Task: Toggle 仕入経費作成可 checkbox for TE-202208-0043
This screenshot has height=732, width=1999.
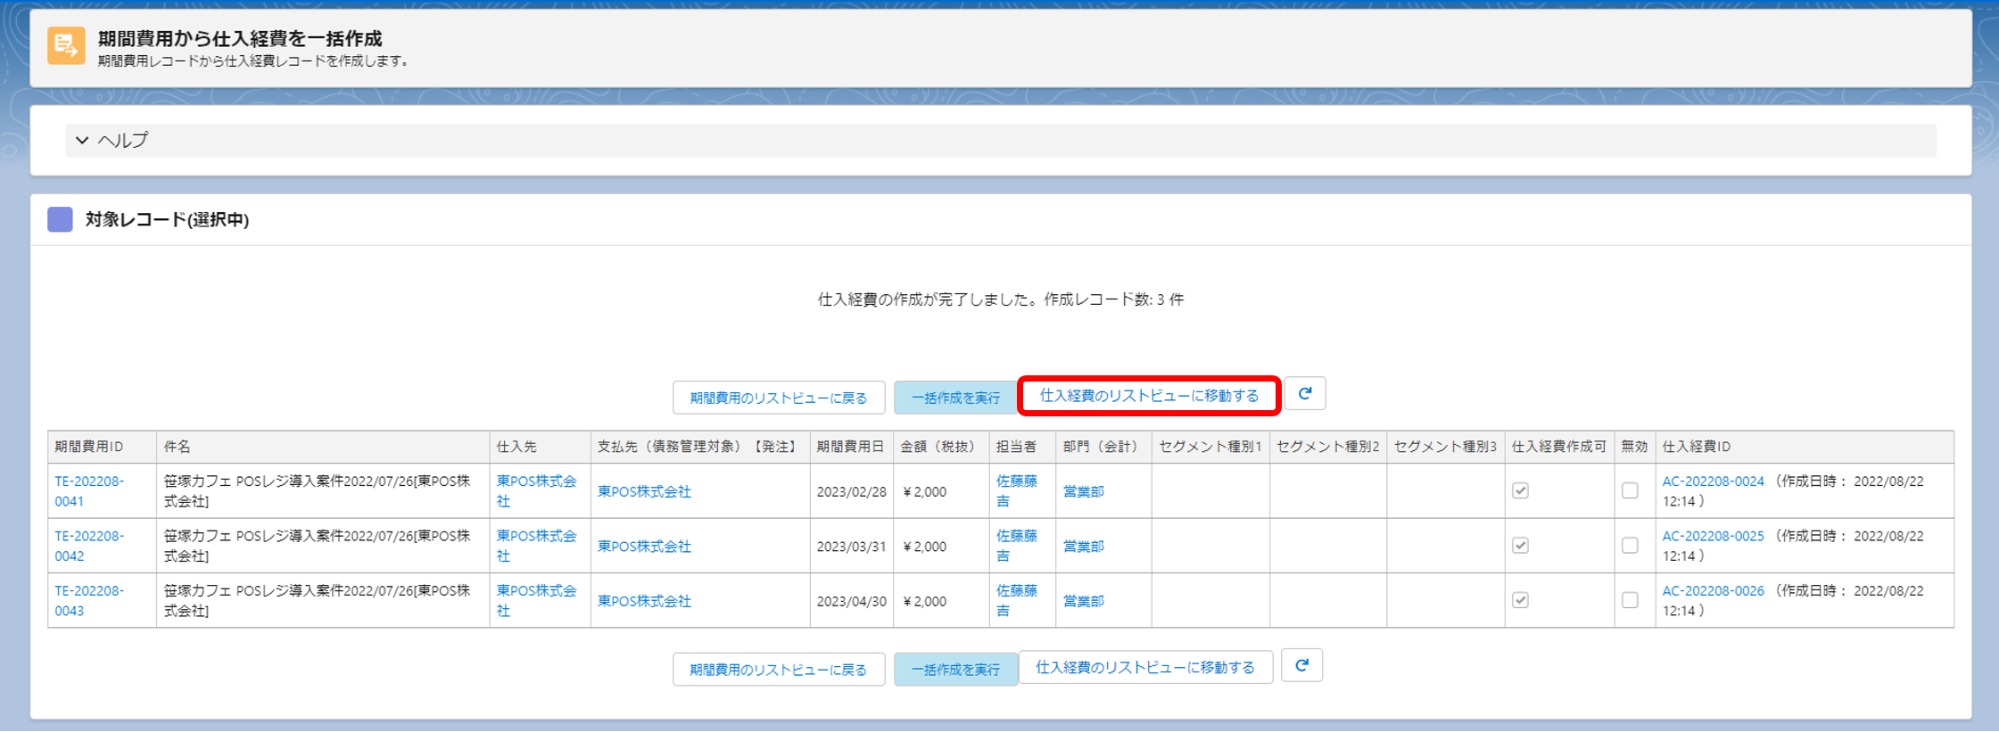Action: pos(1520,600)
